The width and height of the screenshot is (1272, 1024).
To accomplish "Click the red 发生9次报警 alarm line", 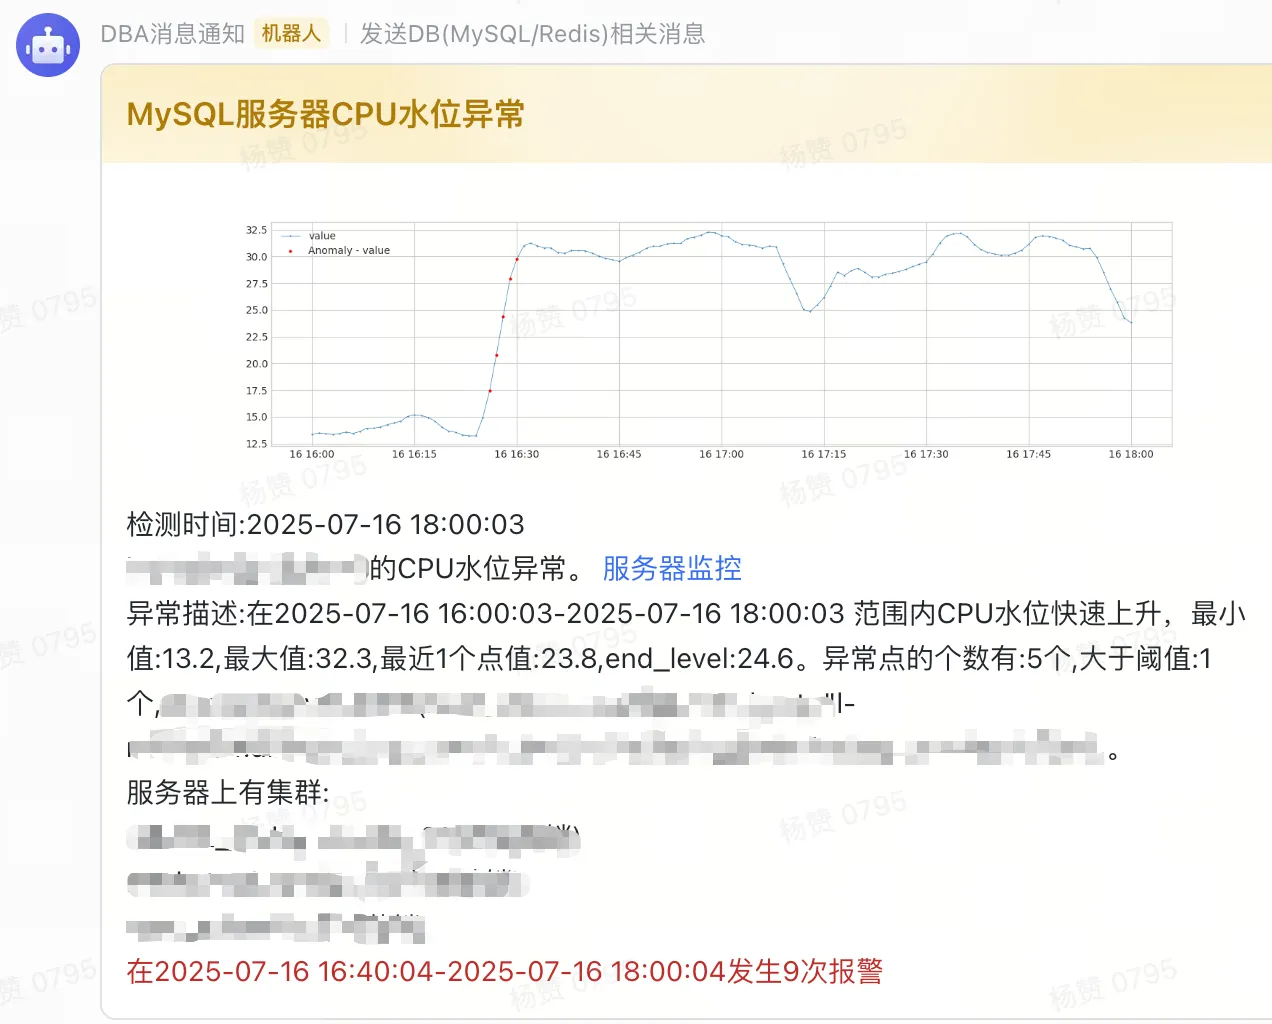I will (504, 971).
